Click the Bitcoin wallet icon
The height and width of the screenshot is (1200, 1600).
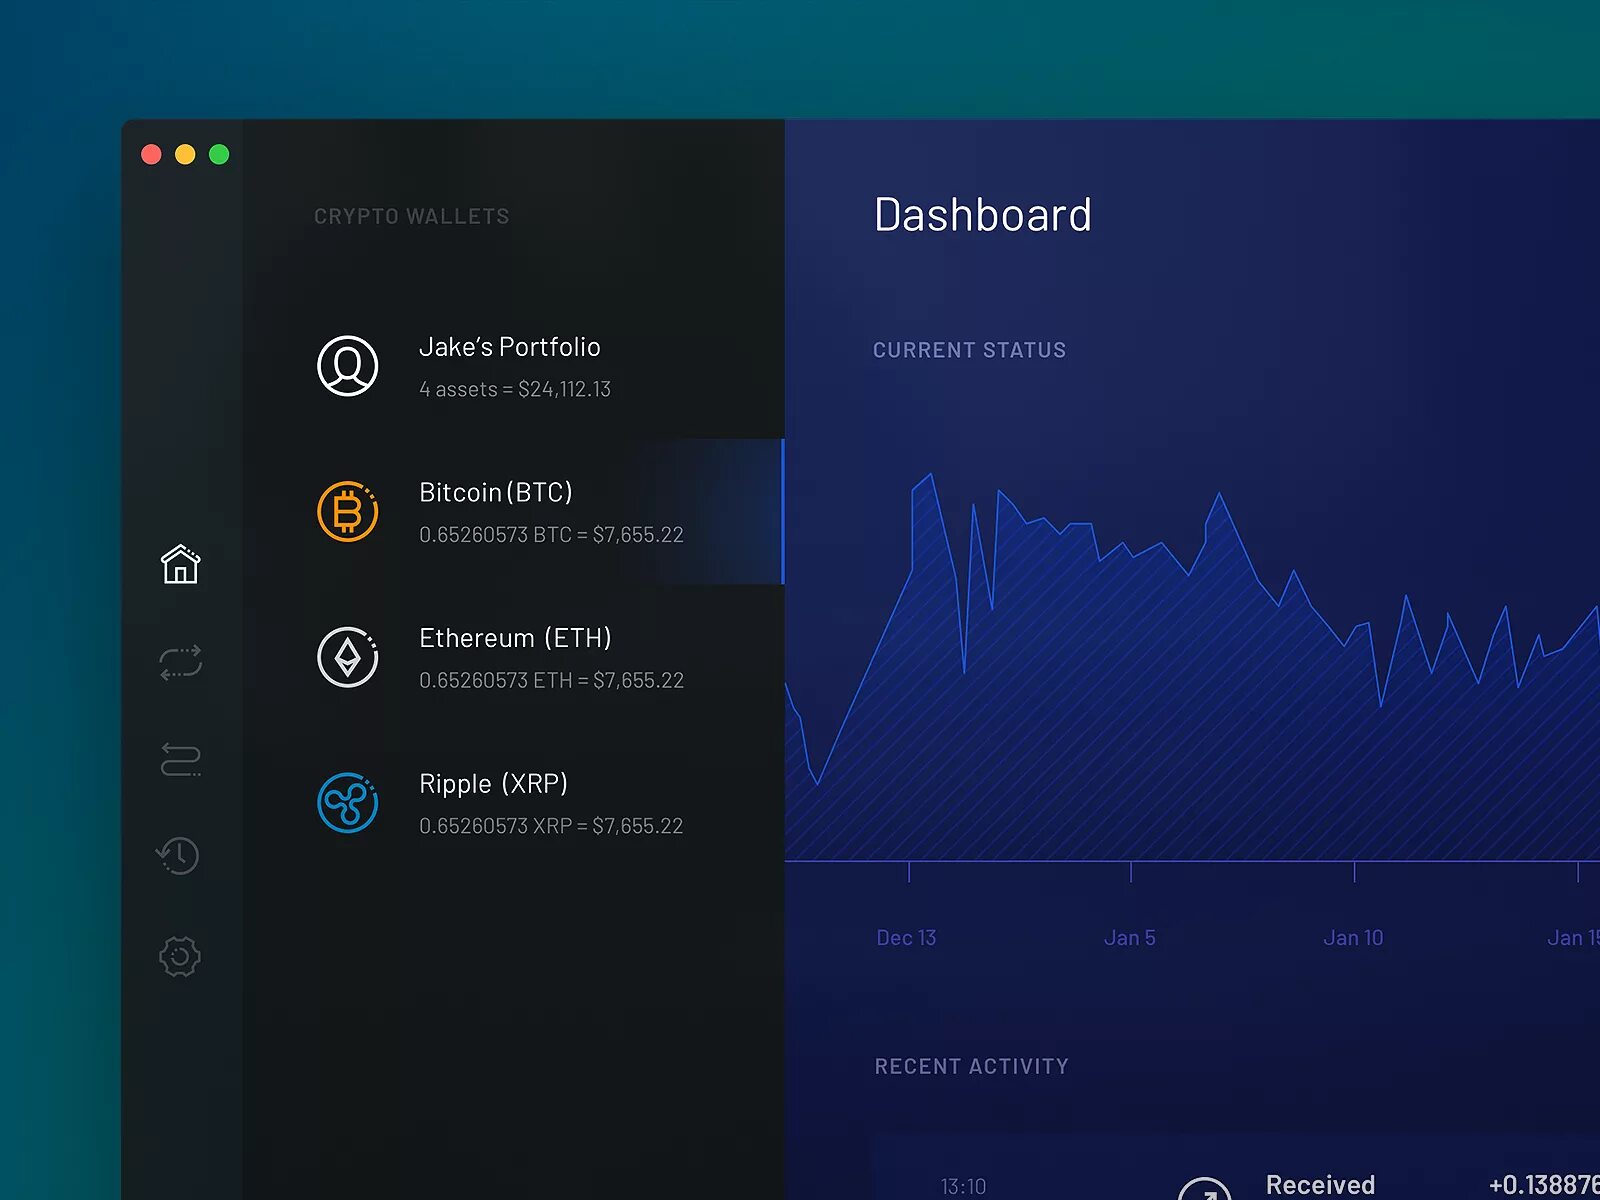[347, 511]
